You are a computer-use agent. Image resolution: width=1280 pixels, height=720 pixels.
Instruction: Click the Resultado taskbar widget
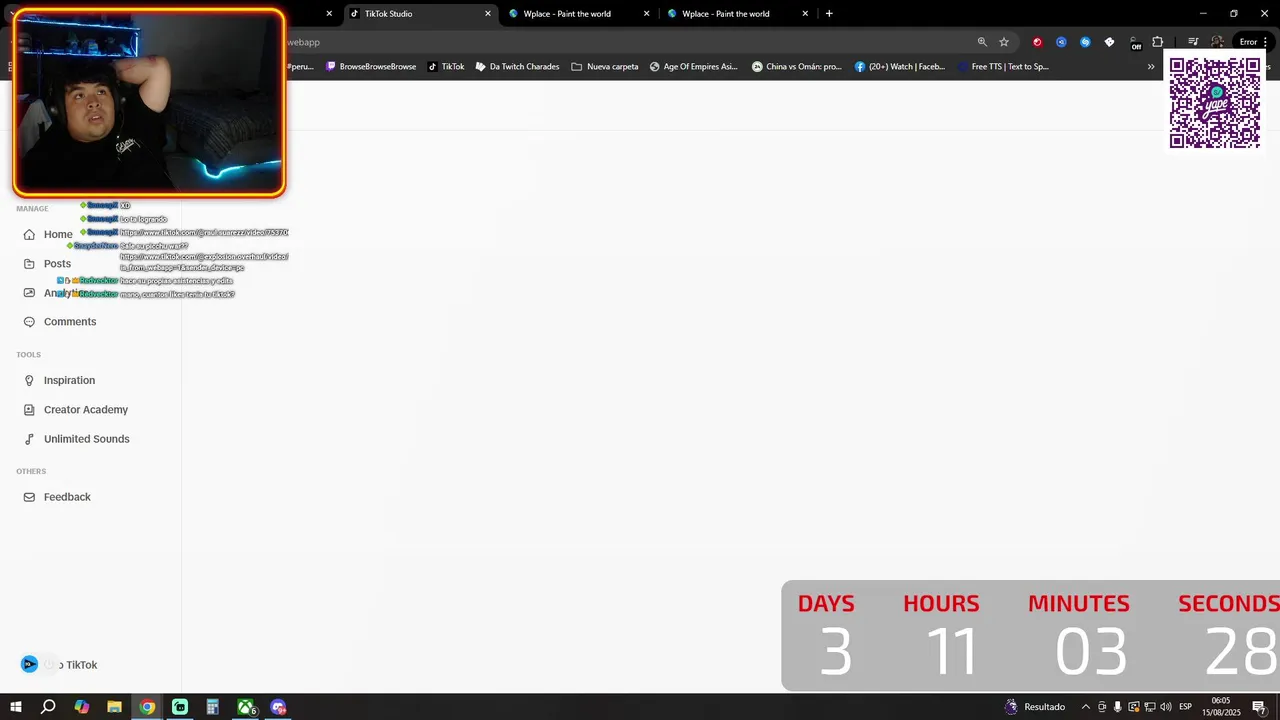(1035, 707)
